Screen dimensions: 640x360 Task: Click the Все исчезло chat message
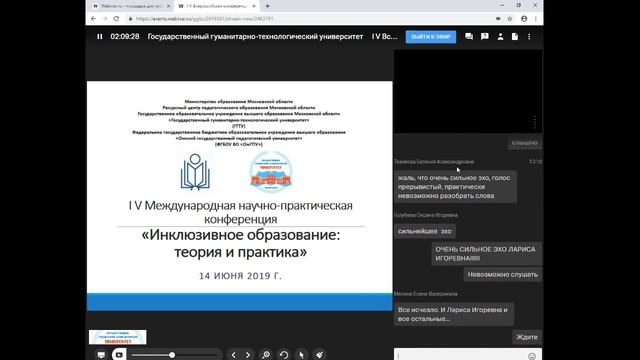tap(454, 314)
